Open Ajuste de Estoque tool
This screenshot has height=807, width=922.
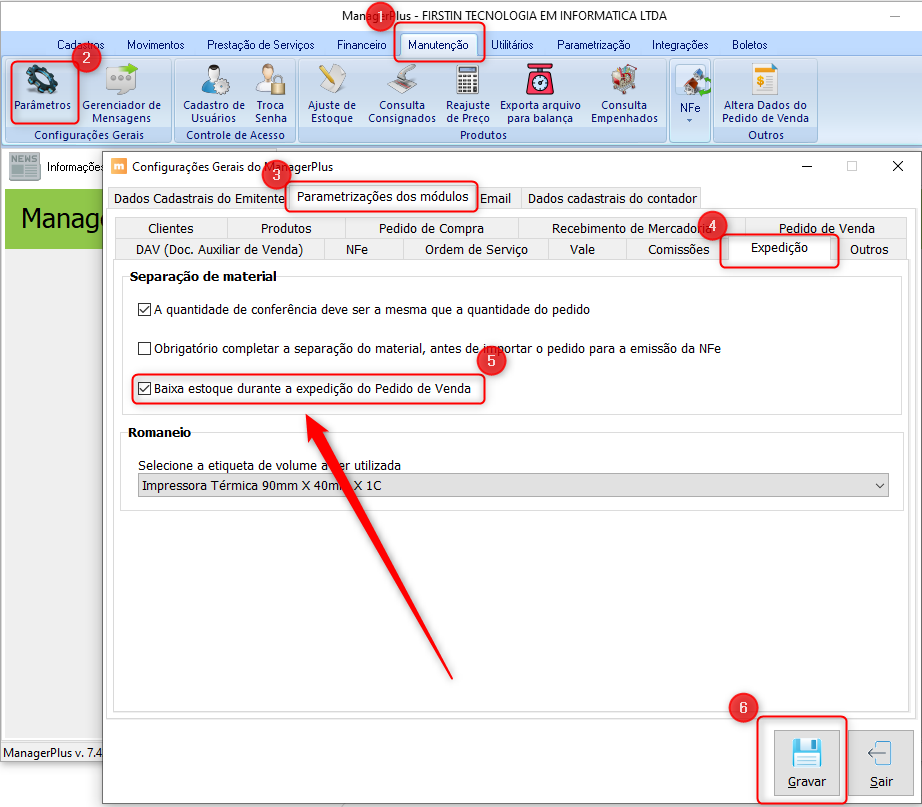point(331,93)
